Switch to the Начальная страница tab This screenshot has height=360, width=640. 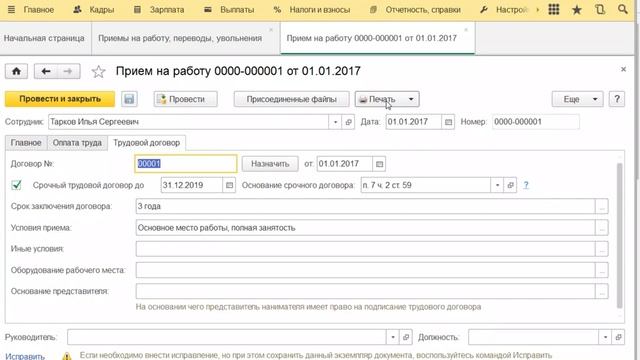tap(44, 38)
